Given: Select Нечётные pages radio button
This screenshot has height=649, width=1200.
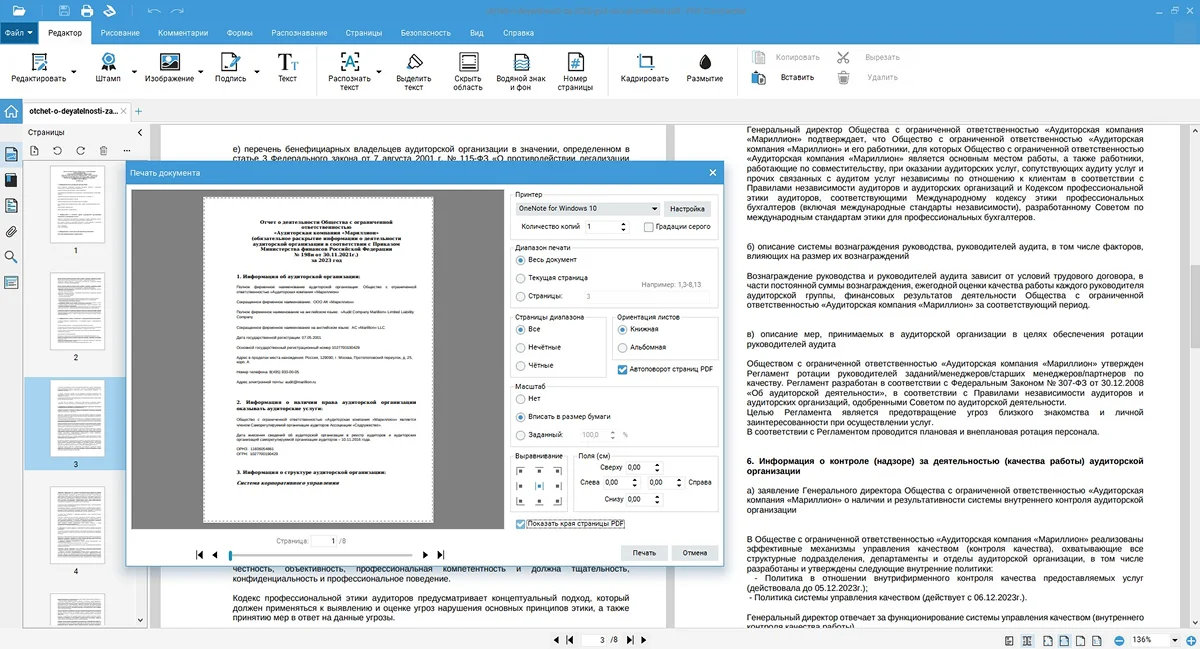Looking at the screenshot, I should [x=520, y=347].
